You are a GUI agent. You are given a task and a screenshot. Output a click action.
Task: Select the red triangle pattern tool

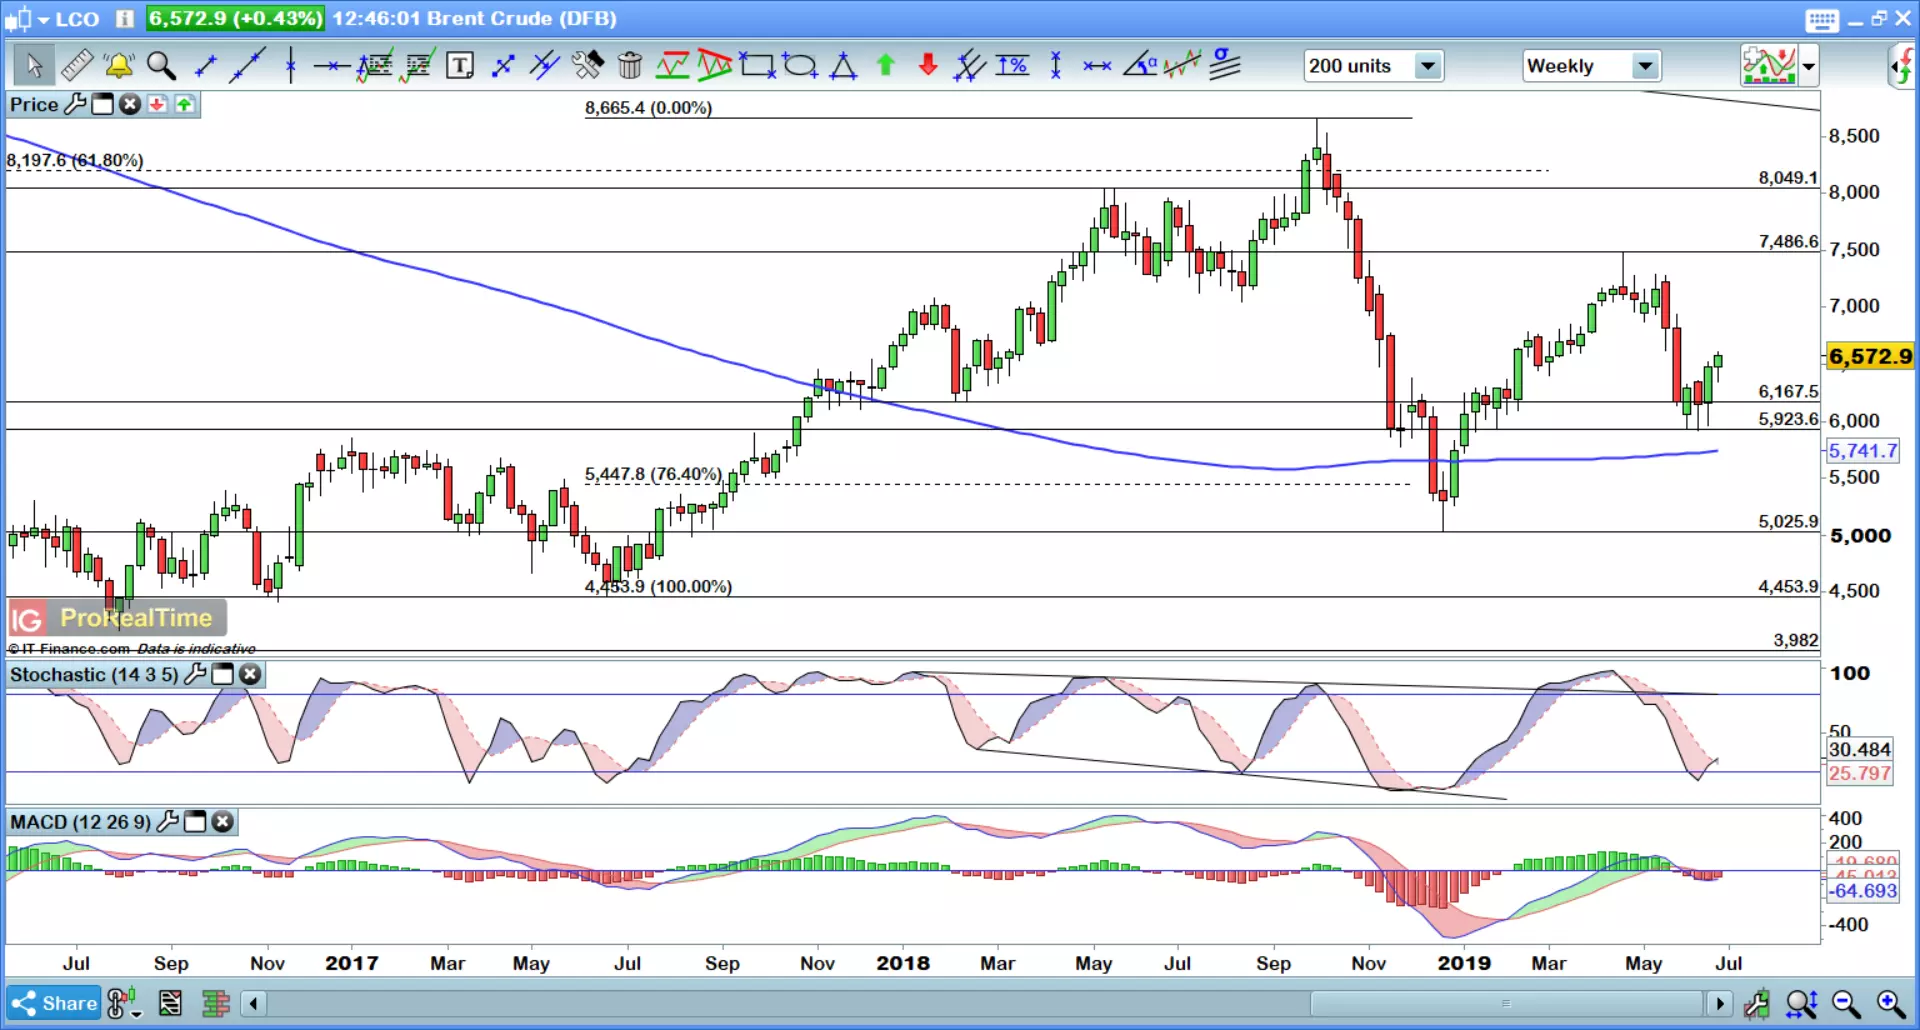714,66
